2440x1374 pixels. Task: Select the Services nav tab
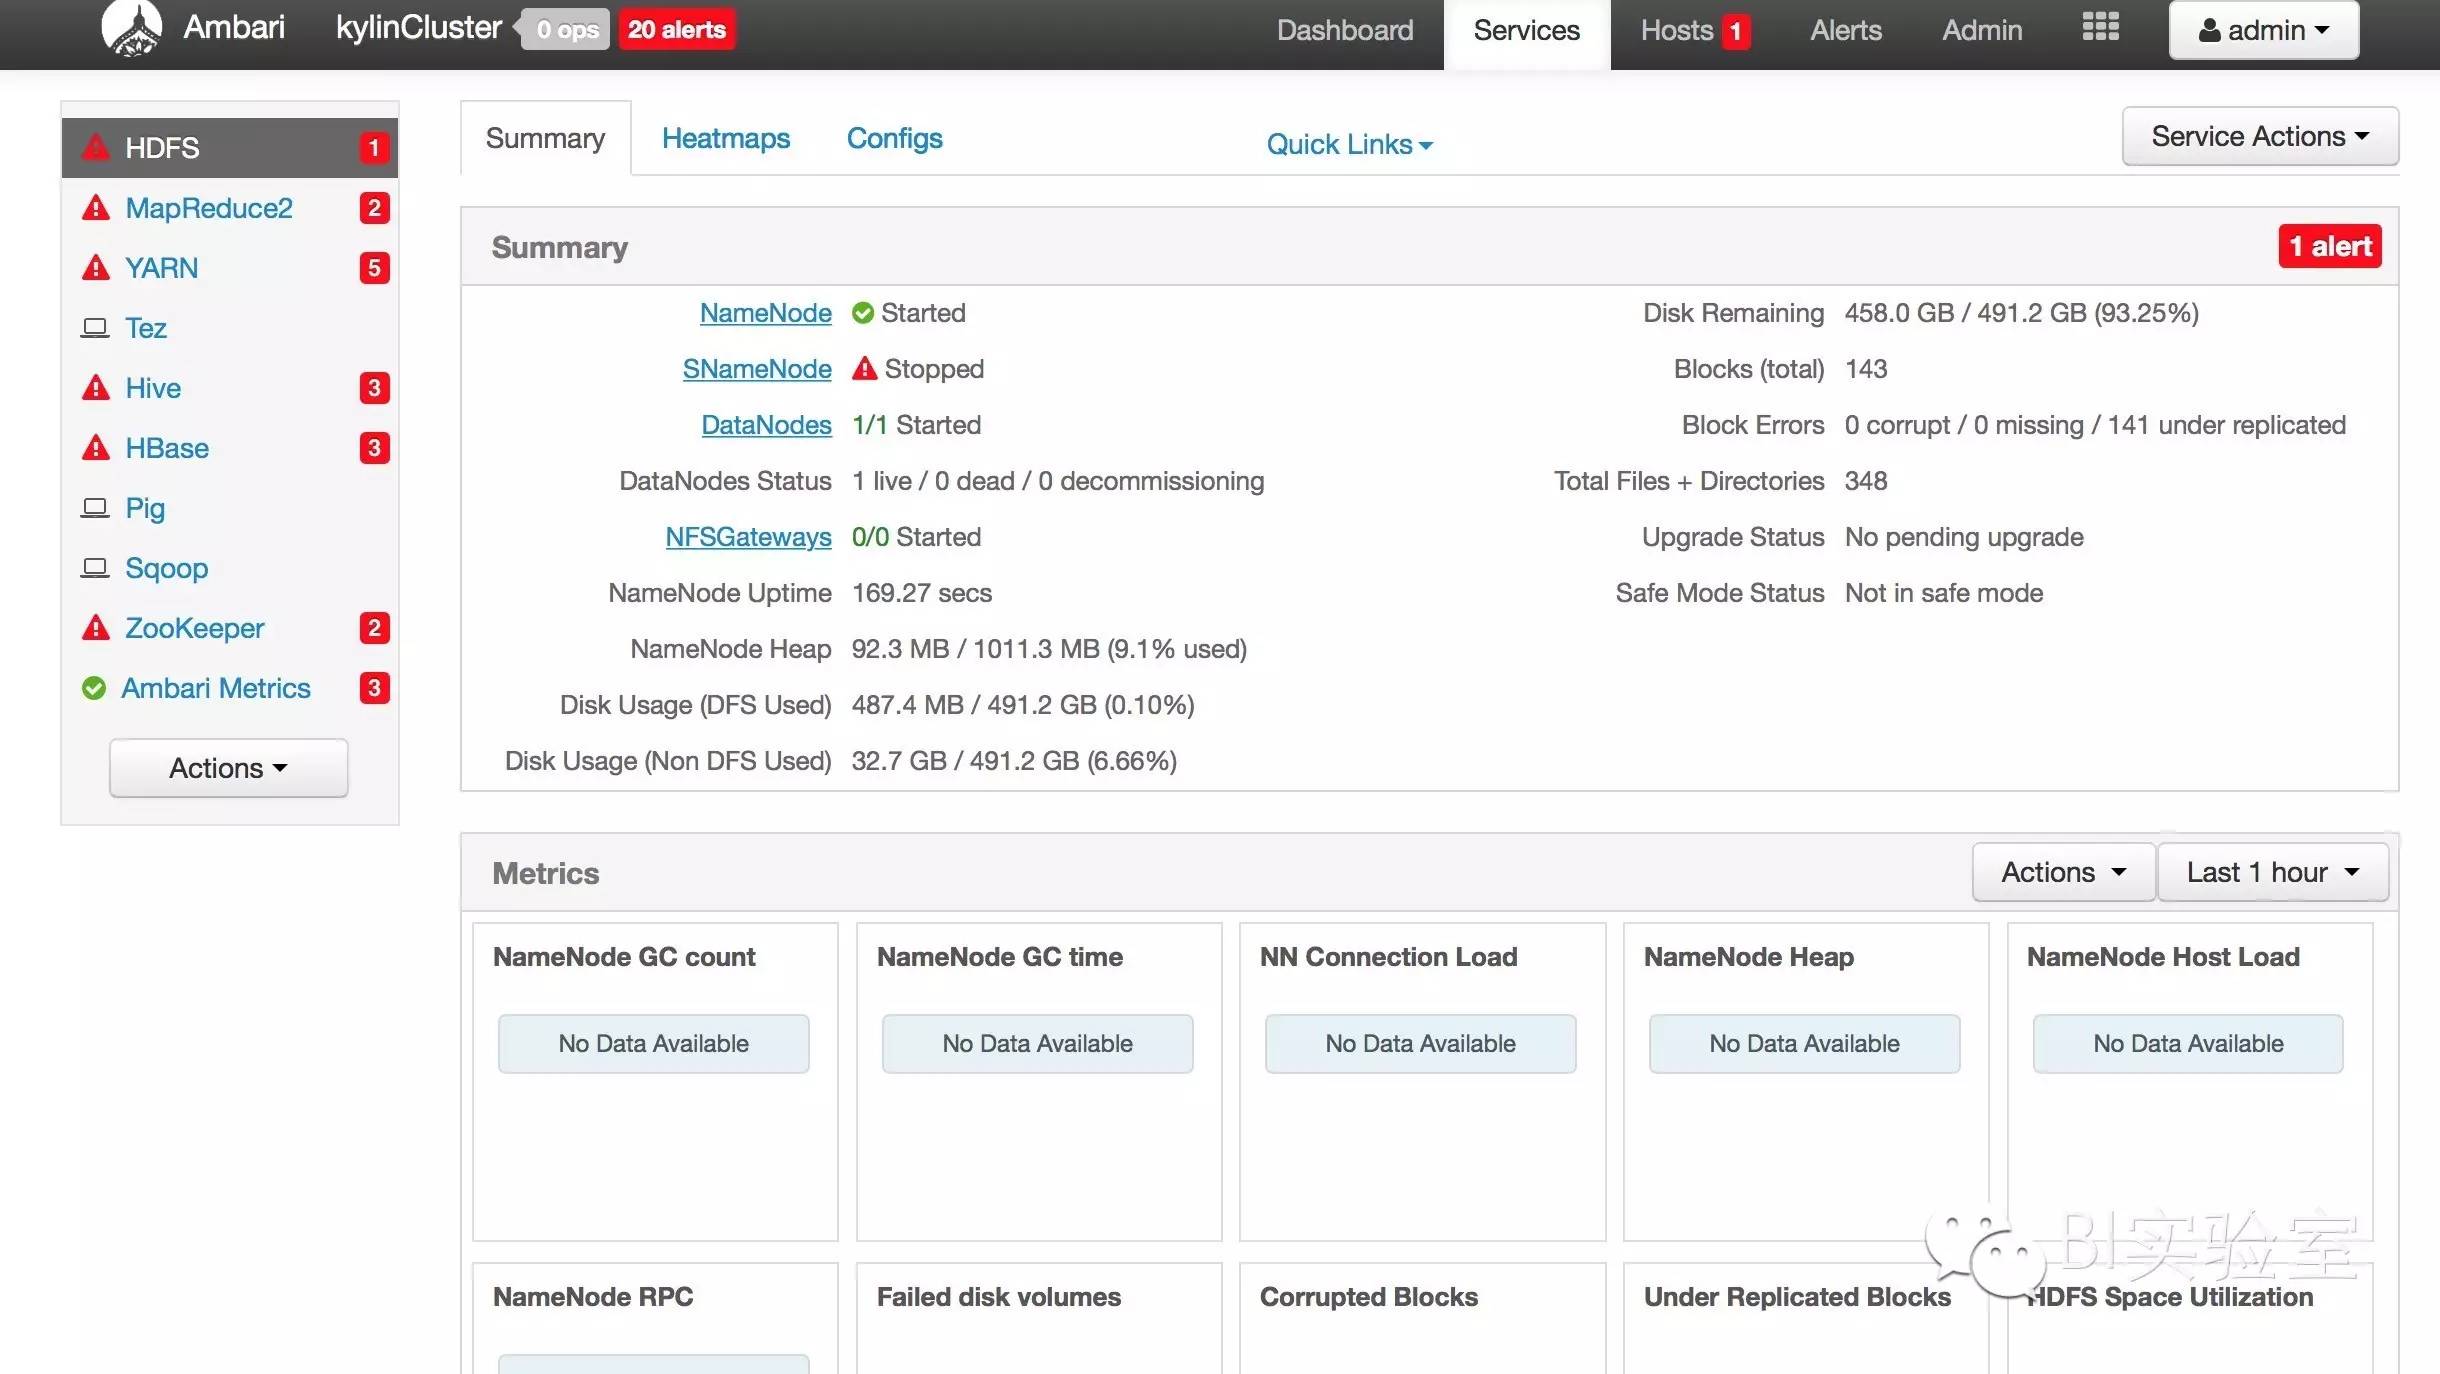(1527, 33)
